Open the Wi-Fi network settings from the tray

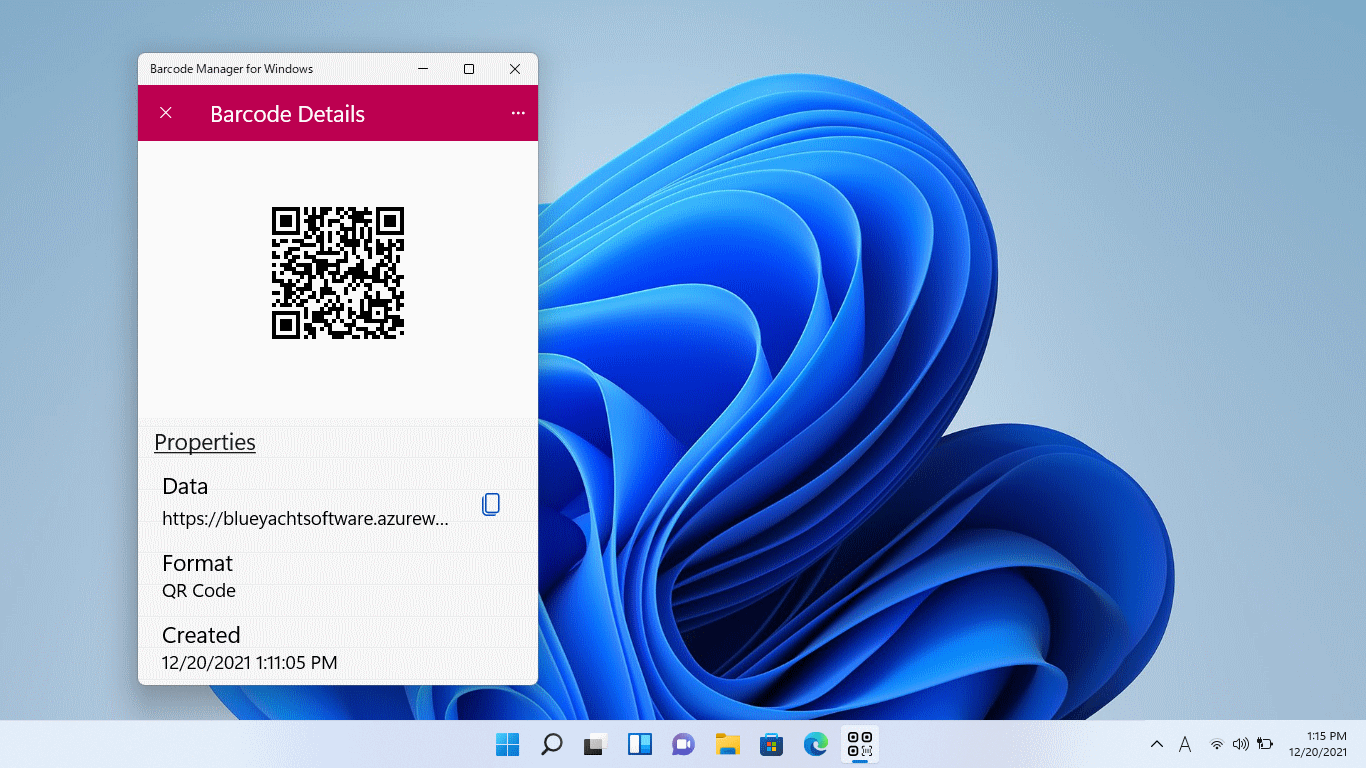click(x=1217, y=744)
